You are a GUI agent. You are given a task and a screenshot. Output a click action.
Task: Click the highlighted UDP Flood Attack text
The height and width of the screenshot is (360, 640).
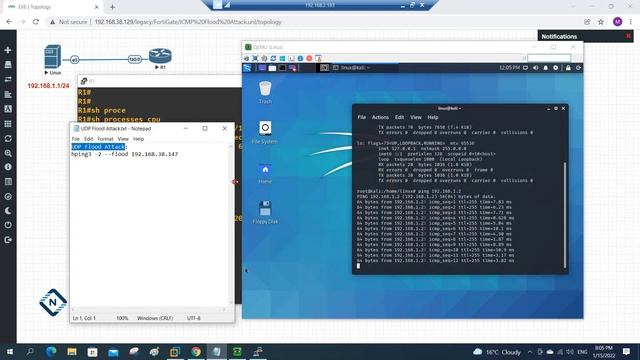click(x=98, y=147)
